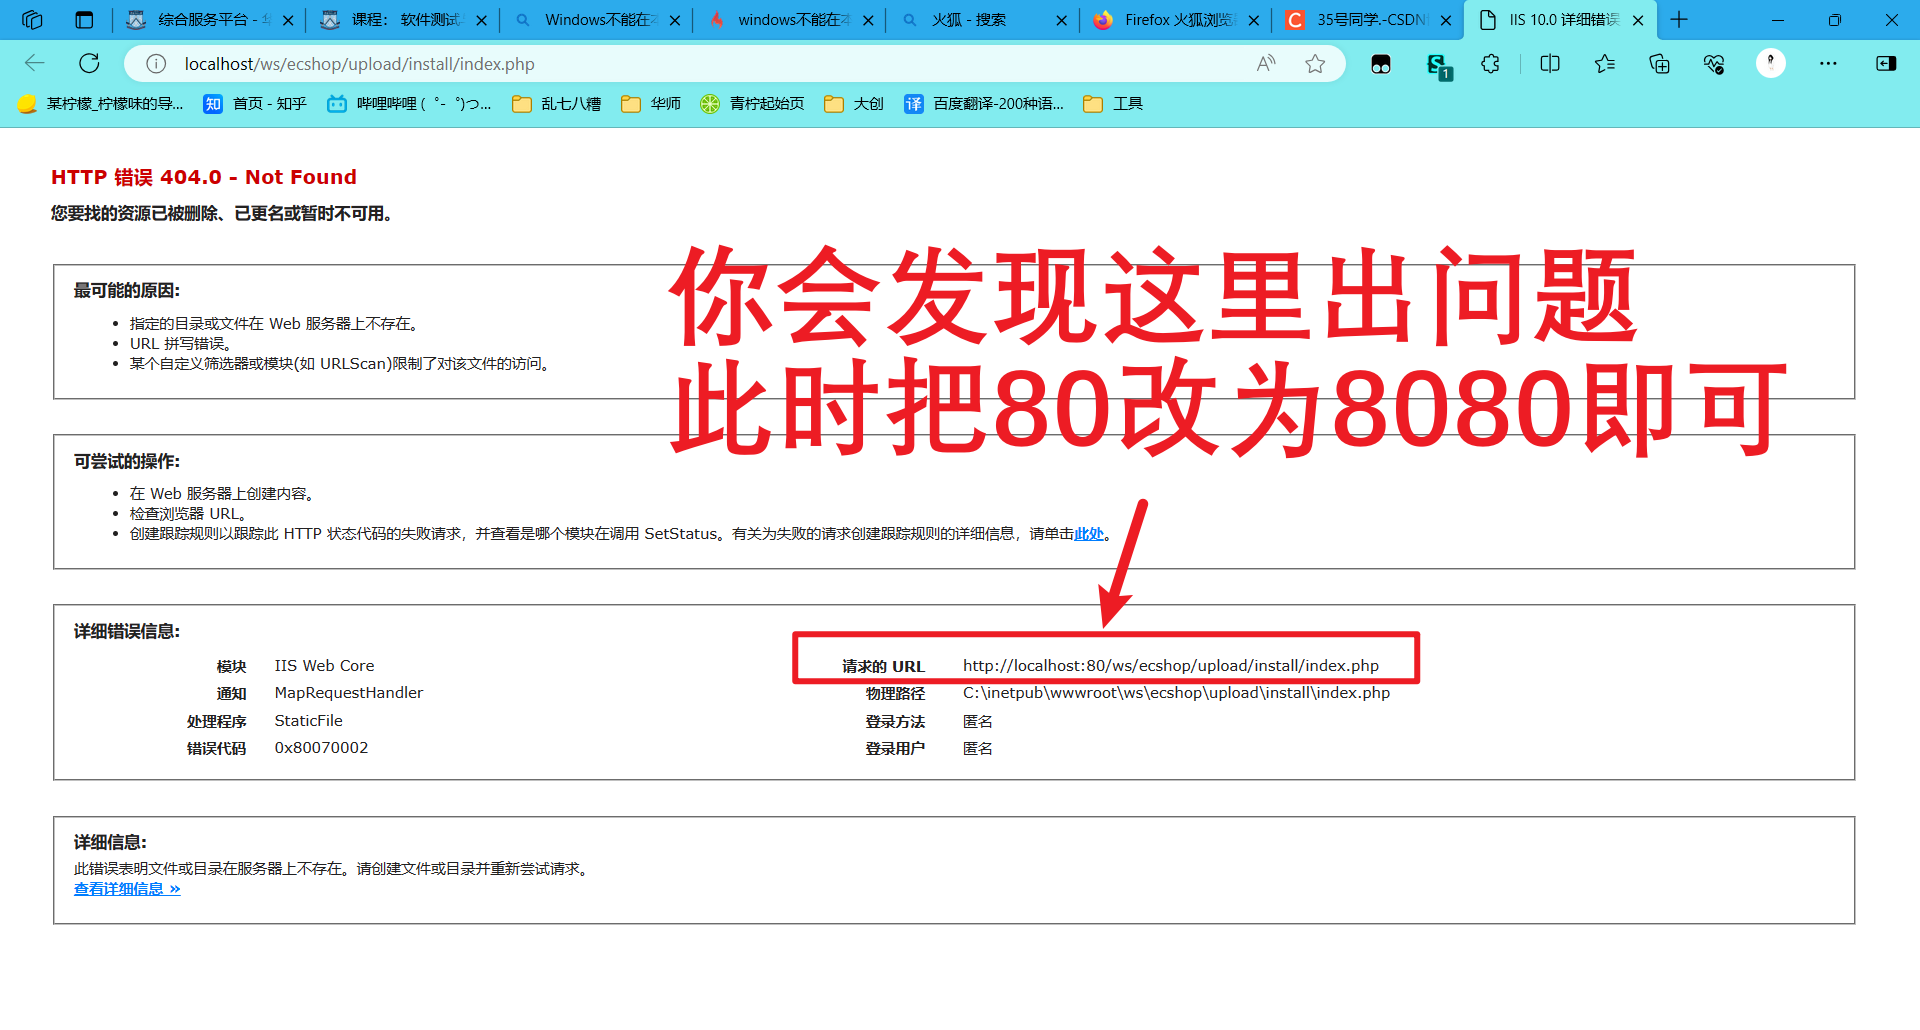
Task: Open the tab actions menu icon
Action: [84, 19]
